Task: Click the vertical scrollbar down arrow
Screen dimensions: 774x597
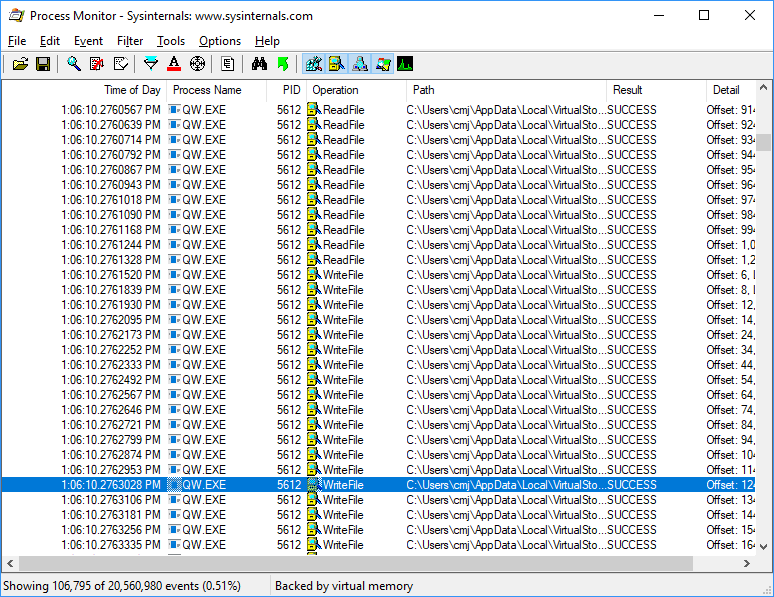Action: click(x=764, y=546)
